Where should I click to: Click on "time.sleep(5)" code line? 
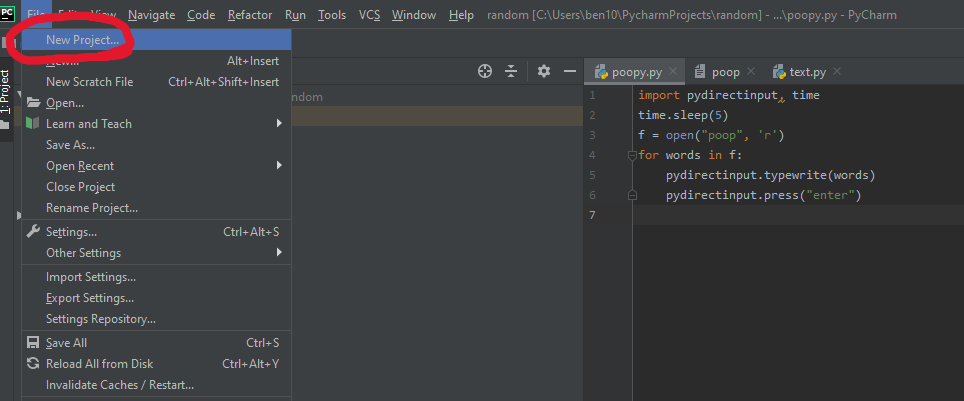[683, 115]
